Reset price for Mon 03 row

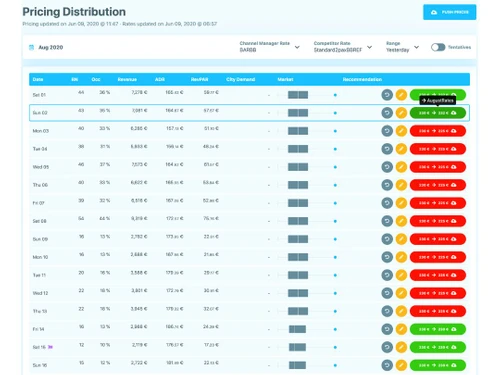pyautogui.click(x=387, y=131)
